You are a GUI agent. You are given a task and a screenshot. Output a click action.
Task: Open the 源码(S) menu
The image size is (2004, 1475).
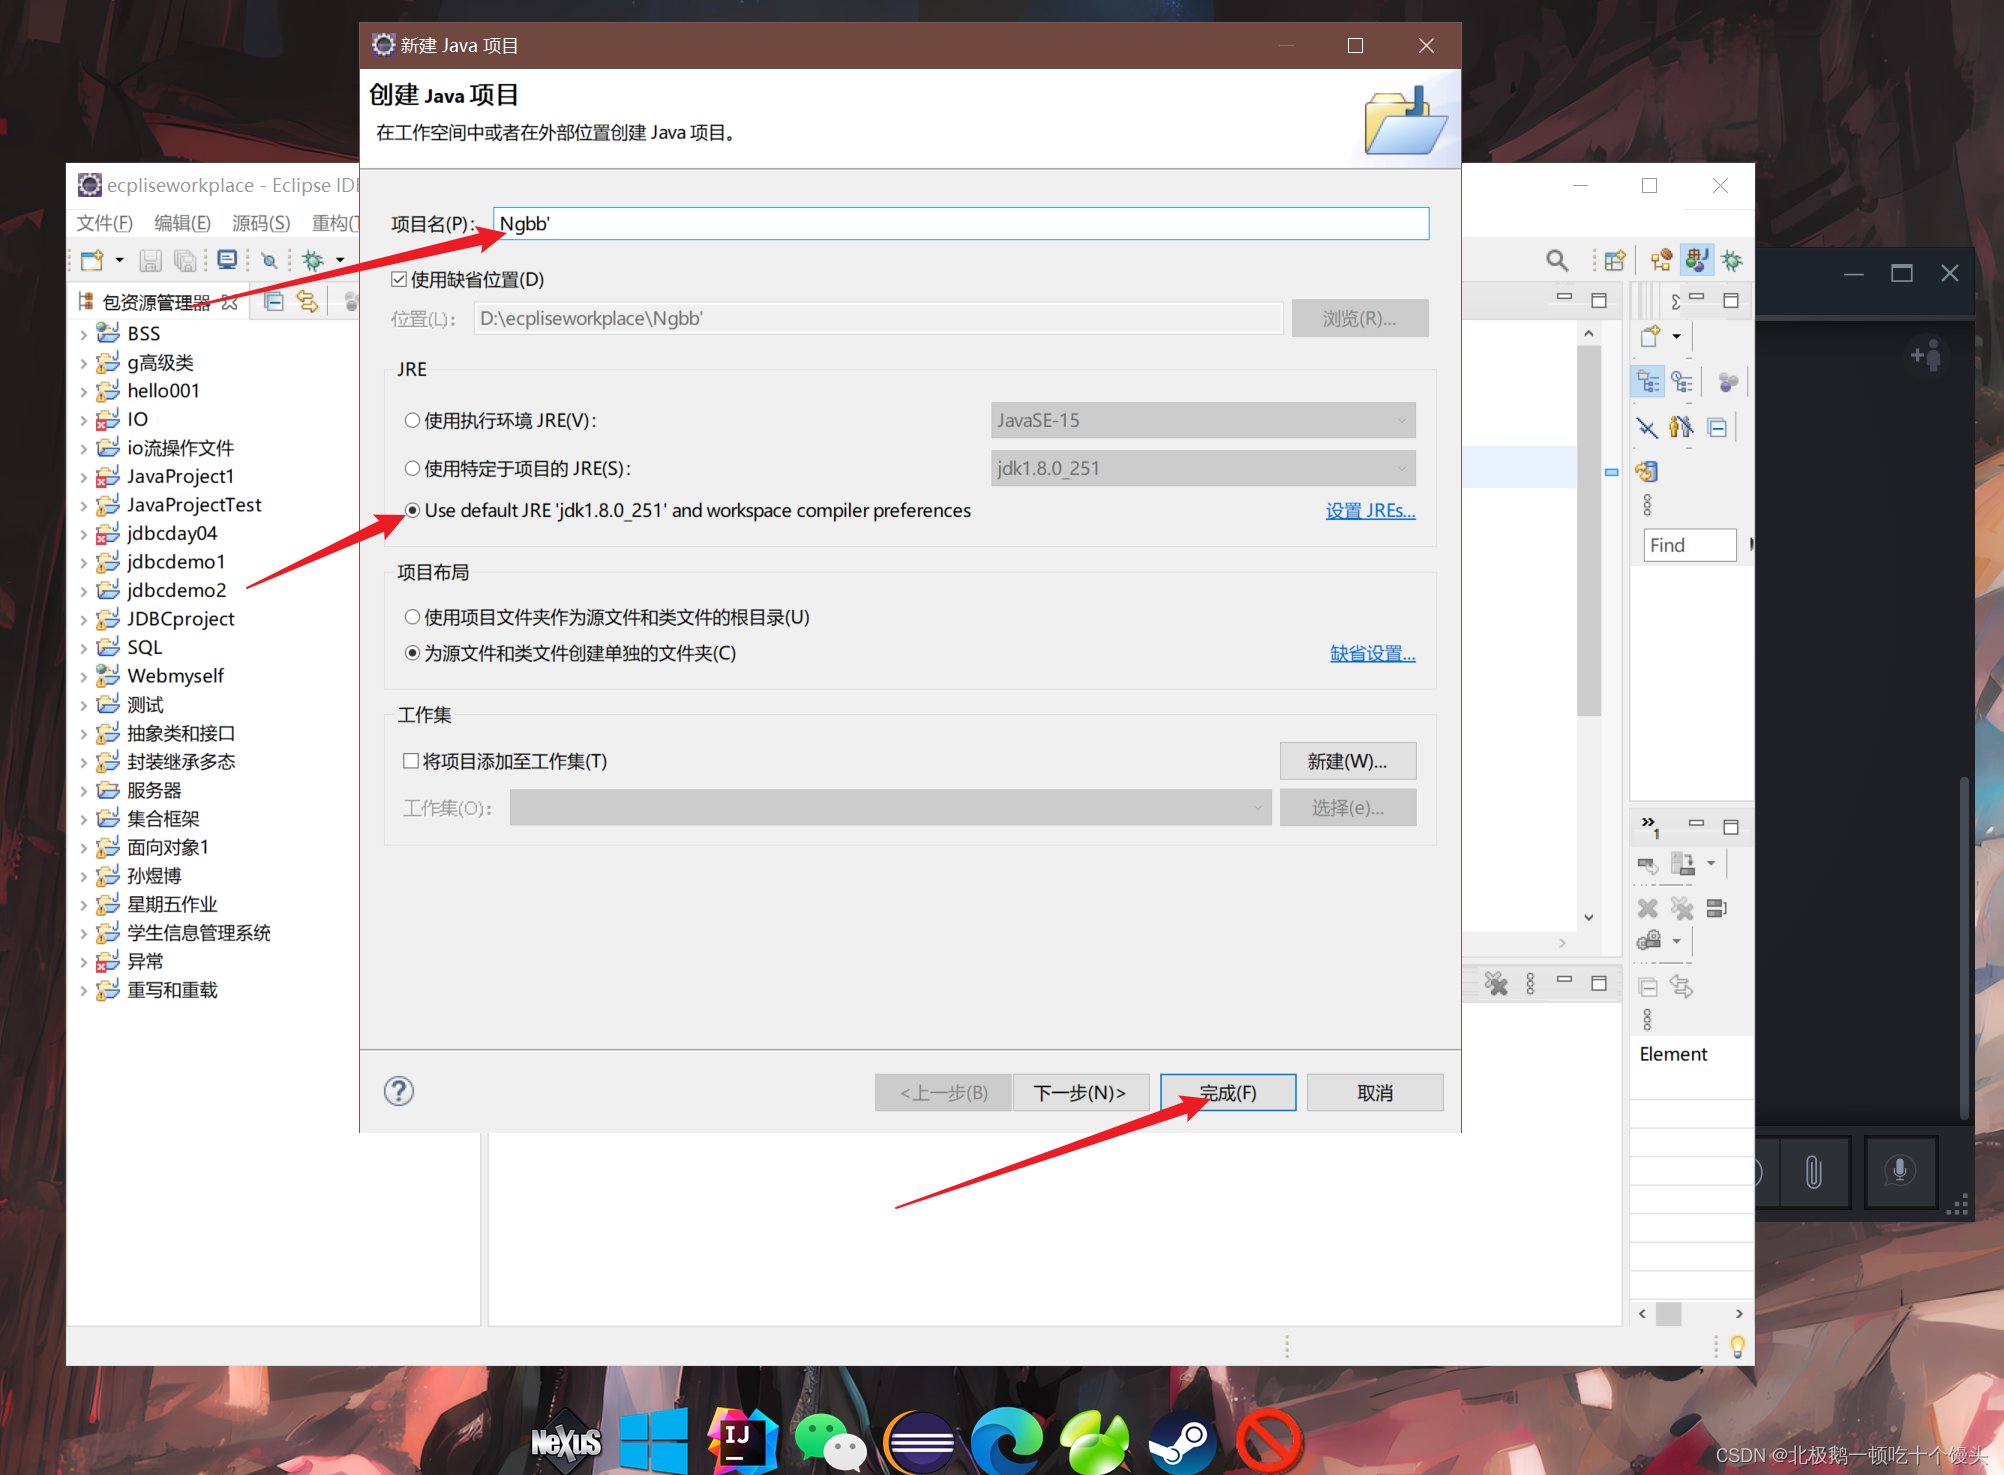coord(261,223)
